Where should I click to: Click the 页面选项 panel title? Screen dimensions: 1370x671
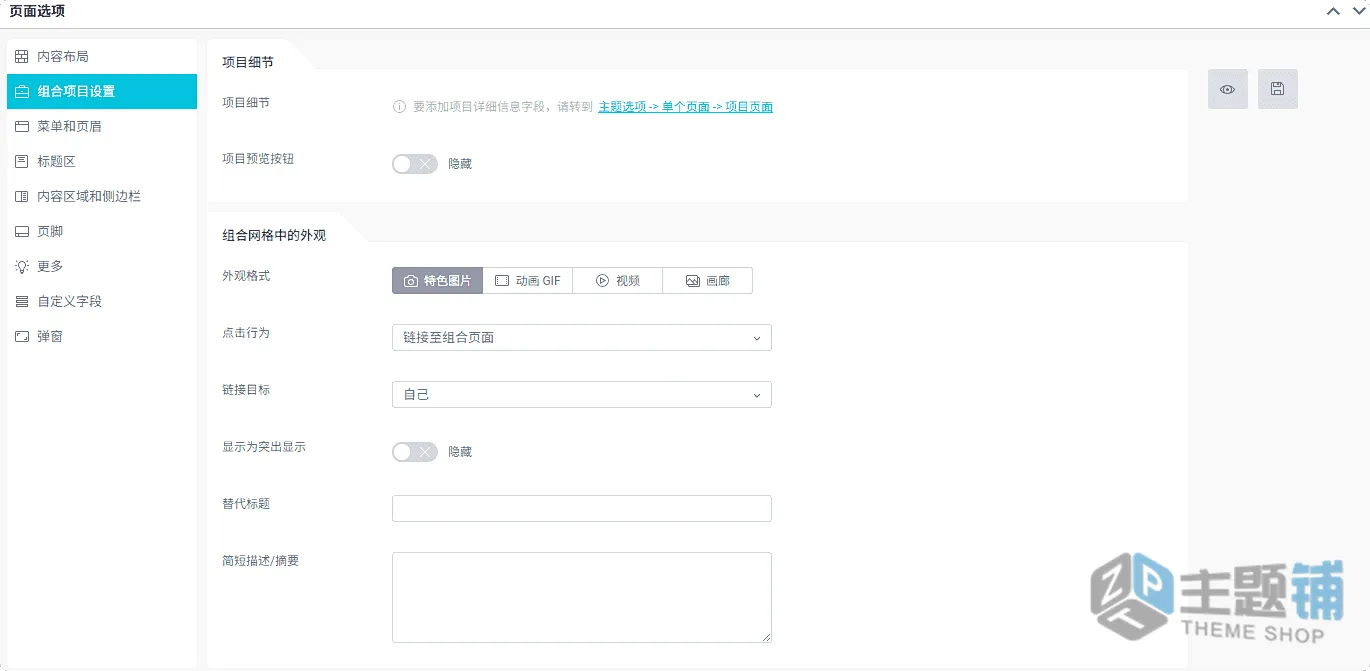coord(38,11)
